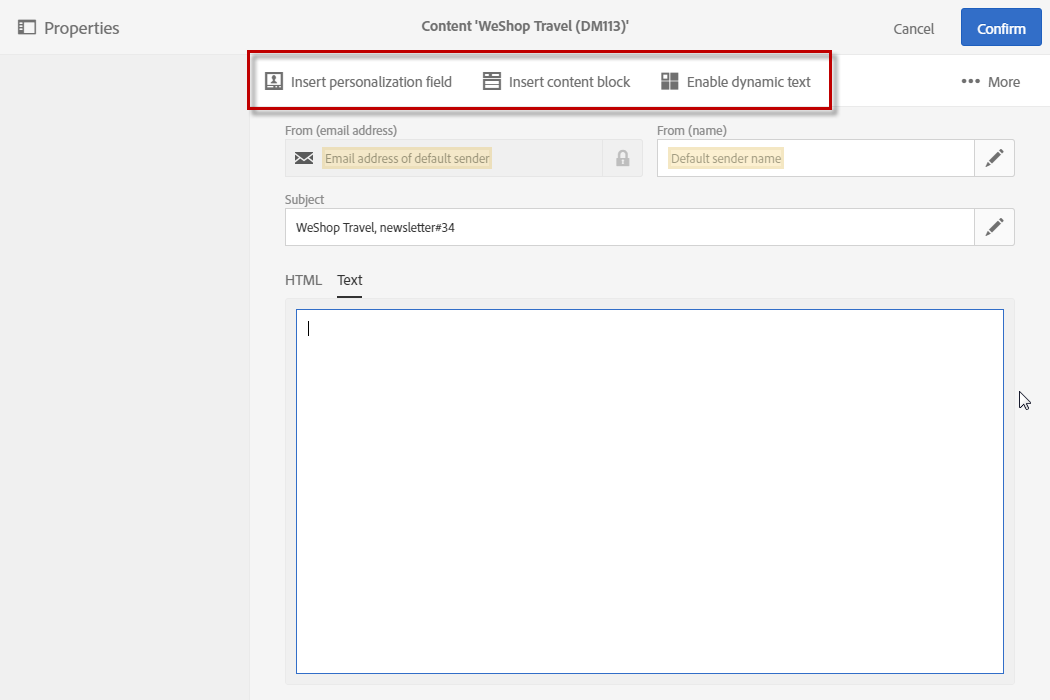Click the lock icon on the email field
The height and width of the screenshot is (700, 1050).
(622, 158)
